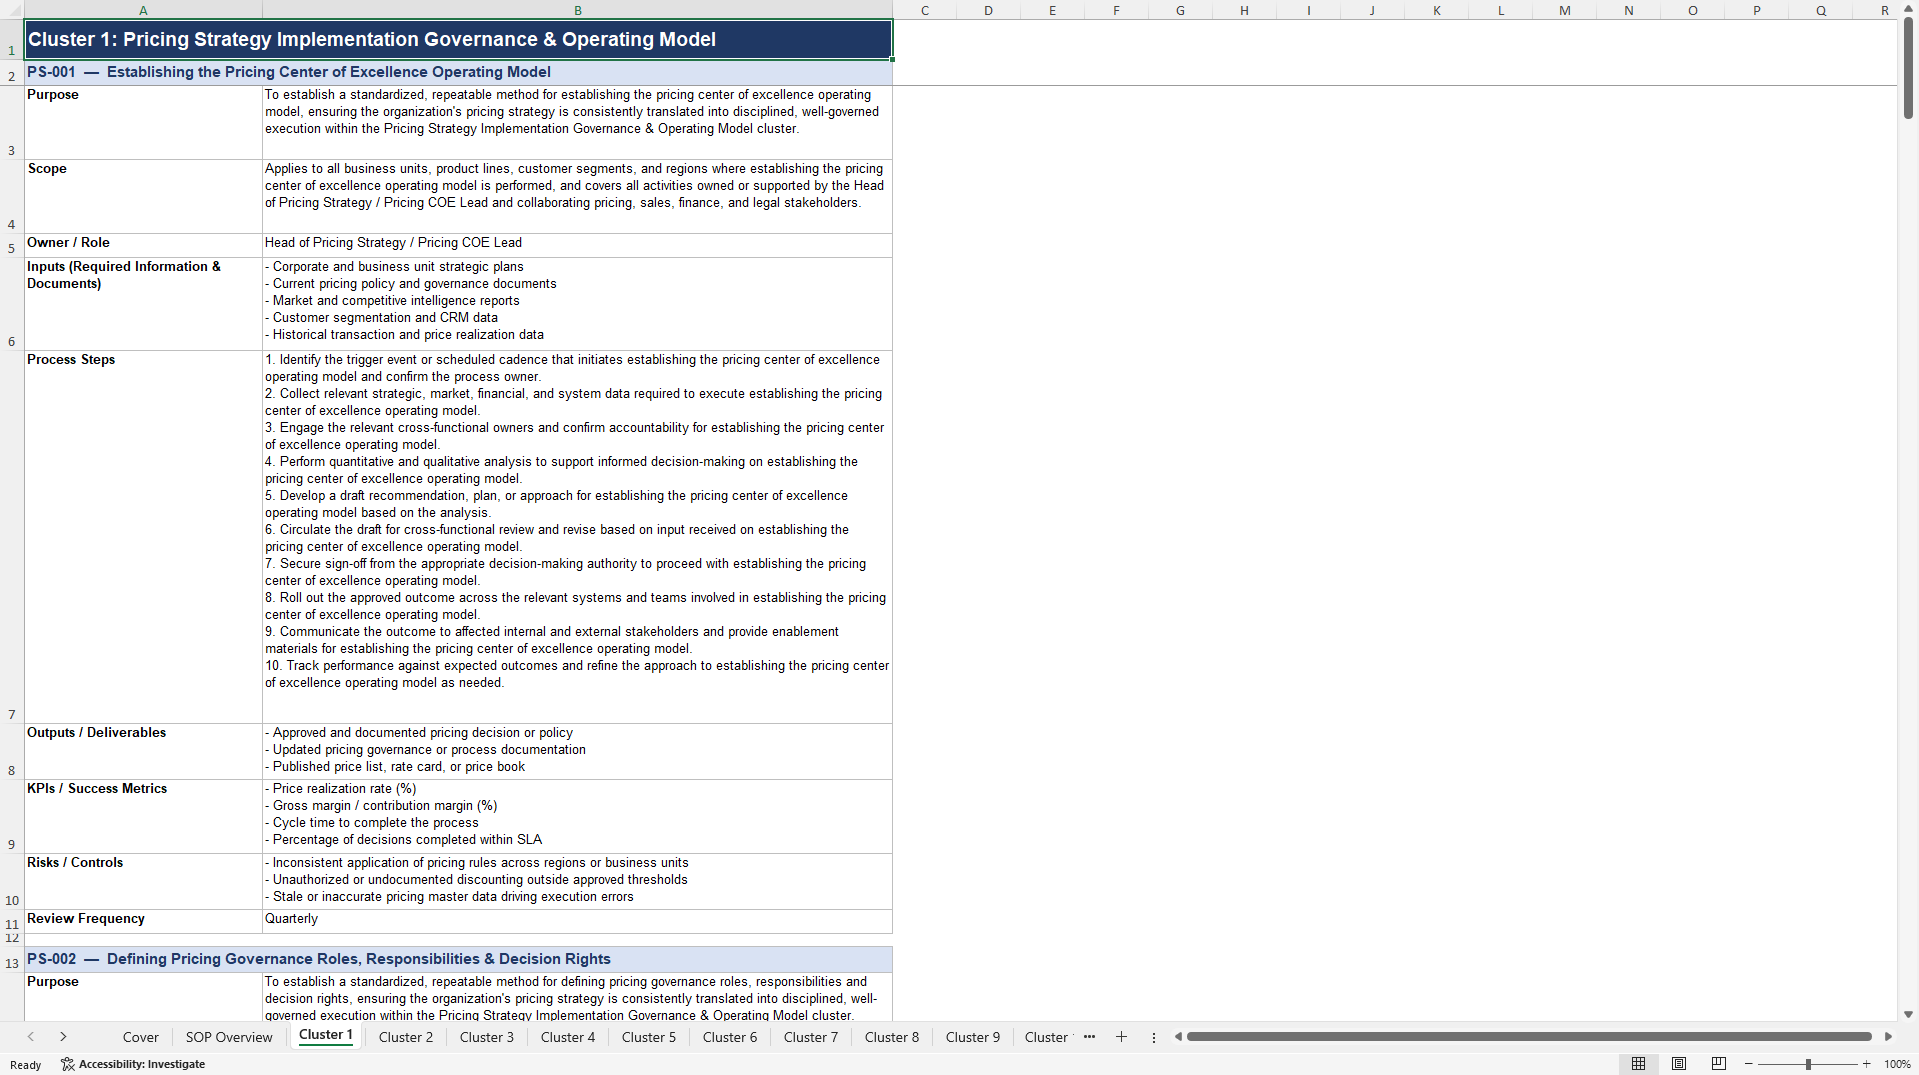
Task: Click the Inputs (Required Information & Documents) cell
Action: (x=143, y=304)
